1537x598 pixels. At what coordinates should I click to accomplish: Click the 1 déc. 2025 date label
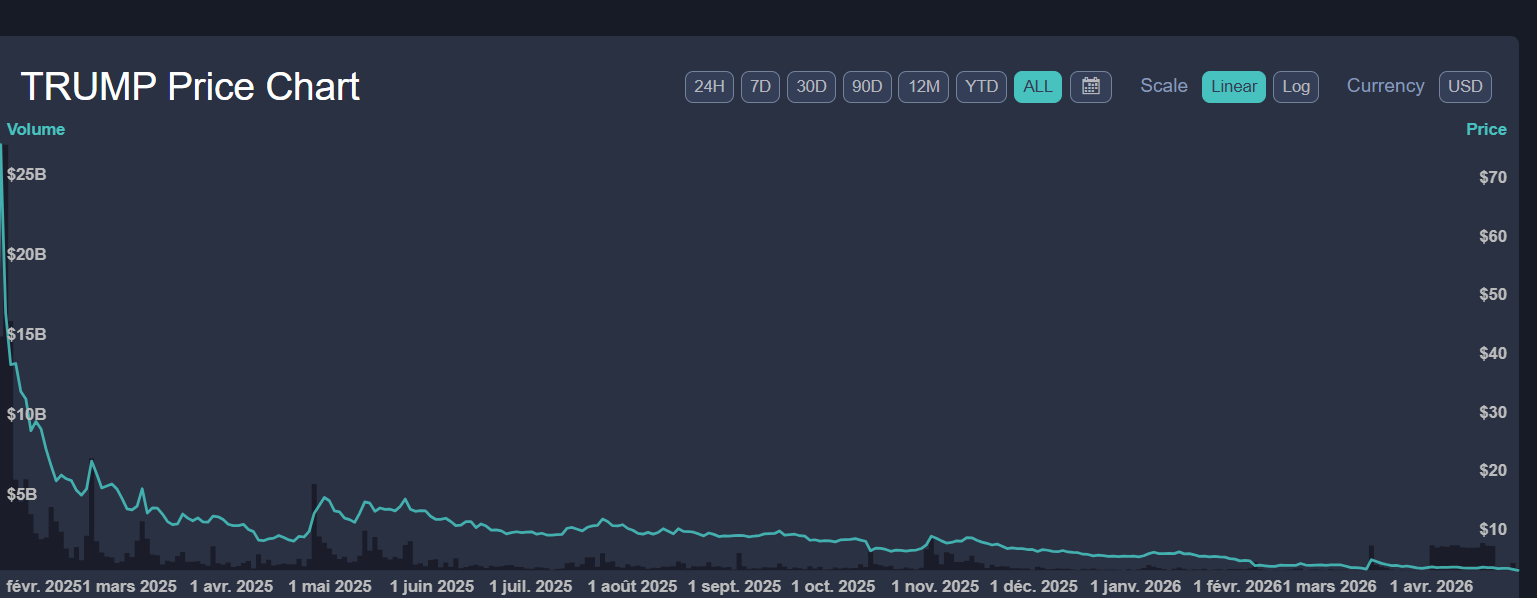pyautogui.click(x=1035, y=585)
